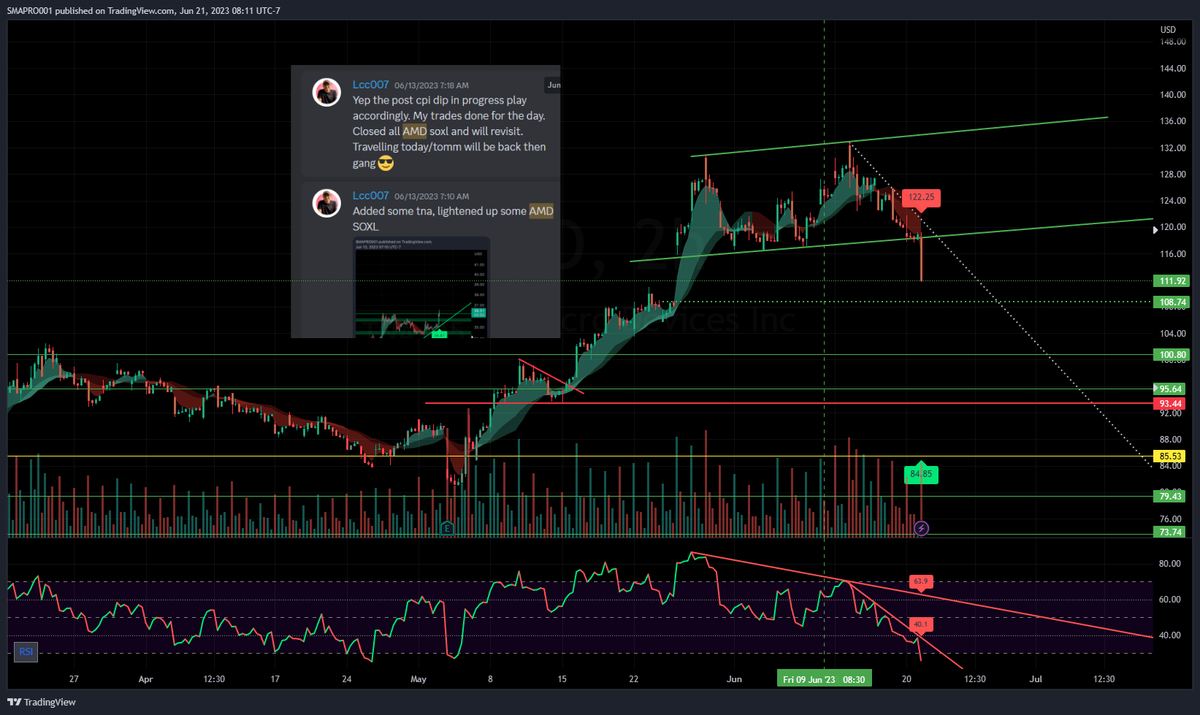Click the 111.92 price axis label
The width and height of the screenshot is (1200, 715).
point(1172,281)
